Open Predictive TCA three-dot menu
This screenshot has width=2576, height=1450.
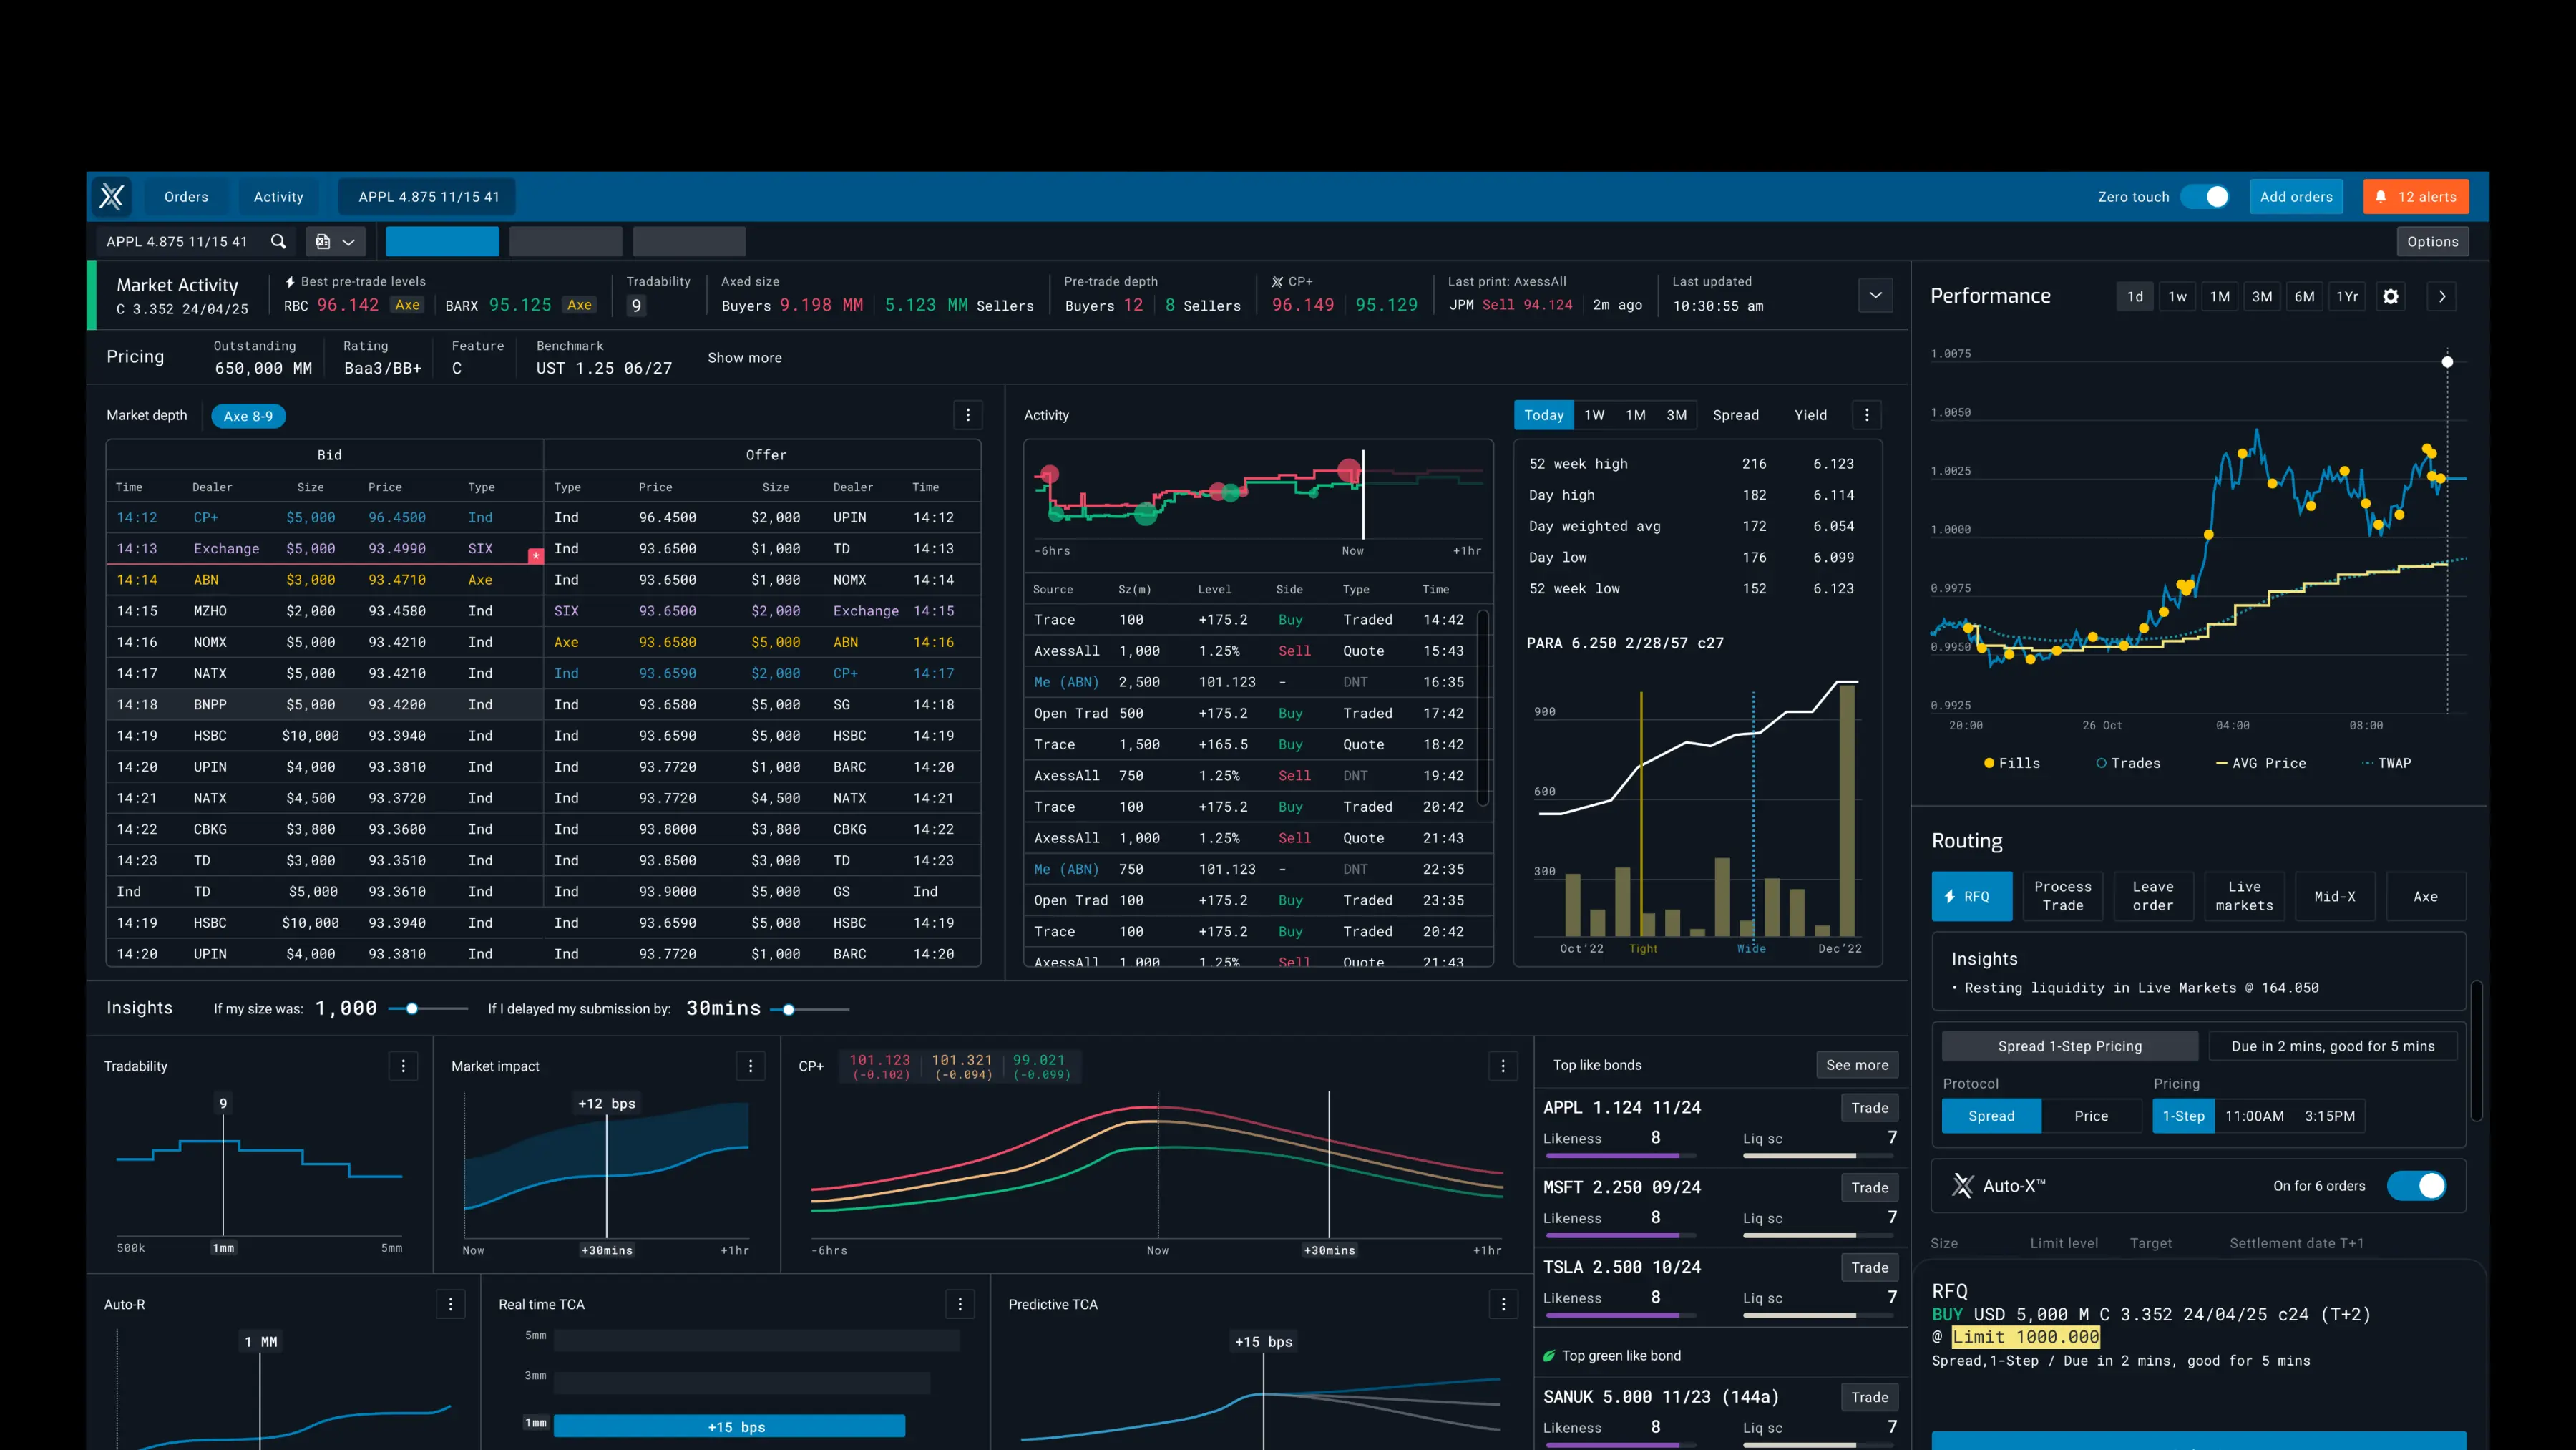pyautogui.click(x=1502, y=1304)
